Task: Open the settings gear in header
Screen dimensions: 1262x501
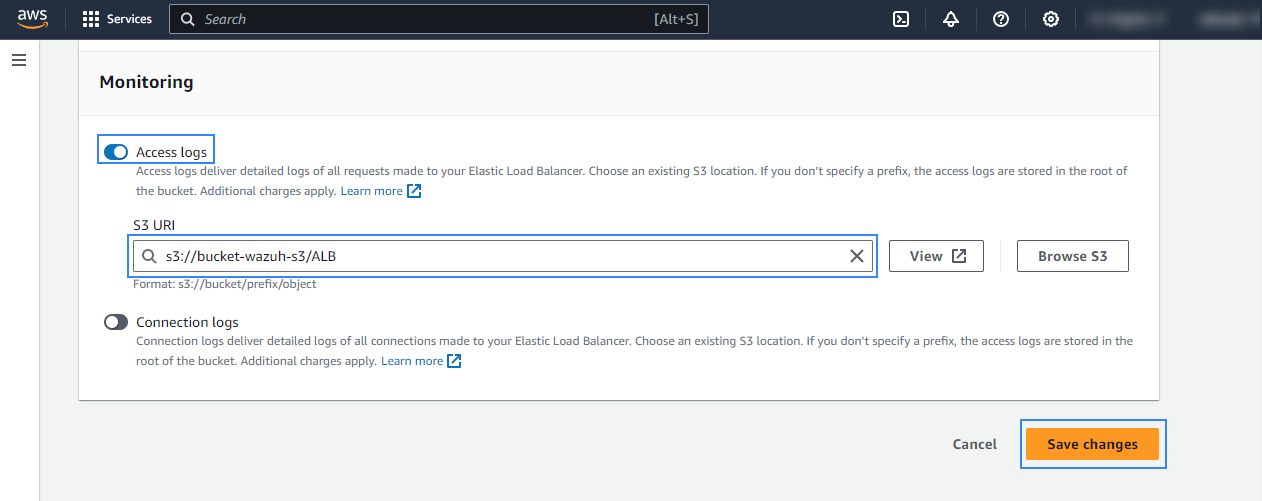Action: point(1051,19)
